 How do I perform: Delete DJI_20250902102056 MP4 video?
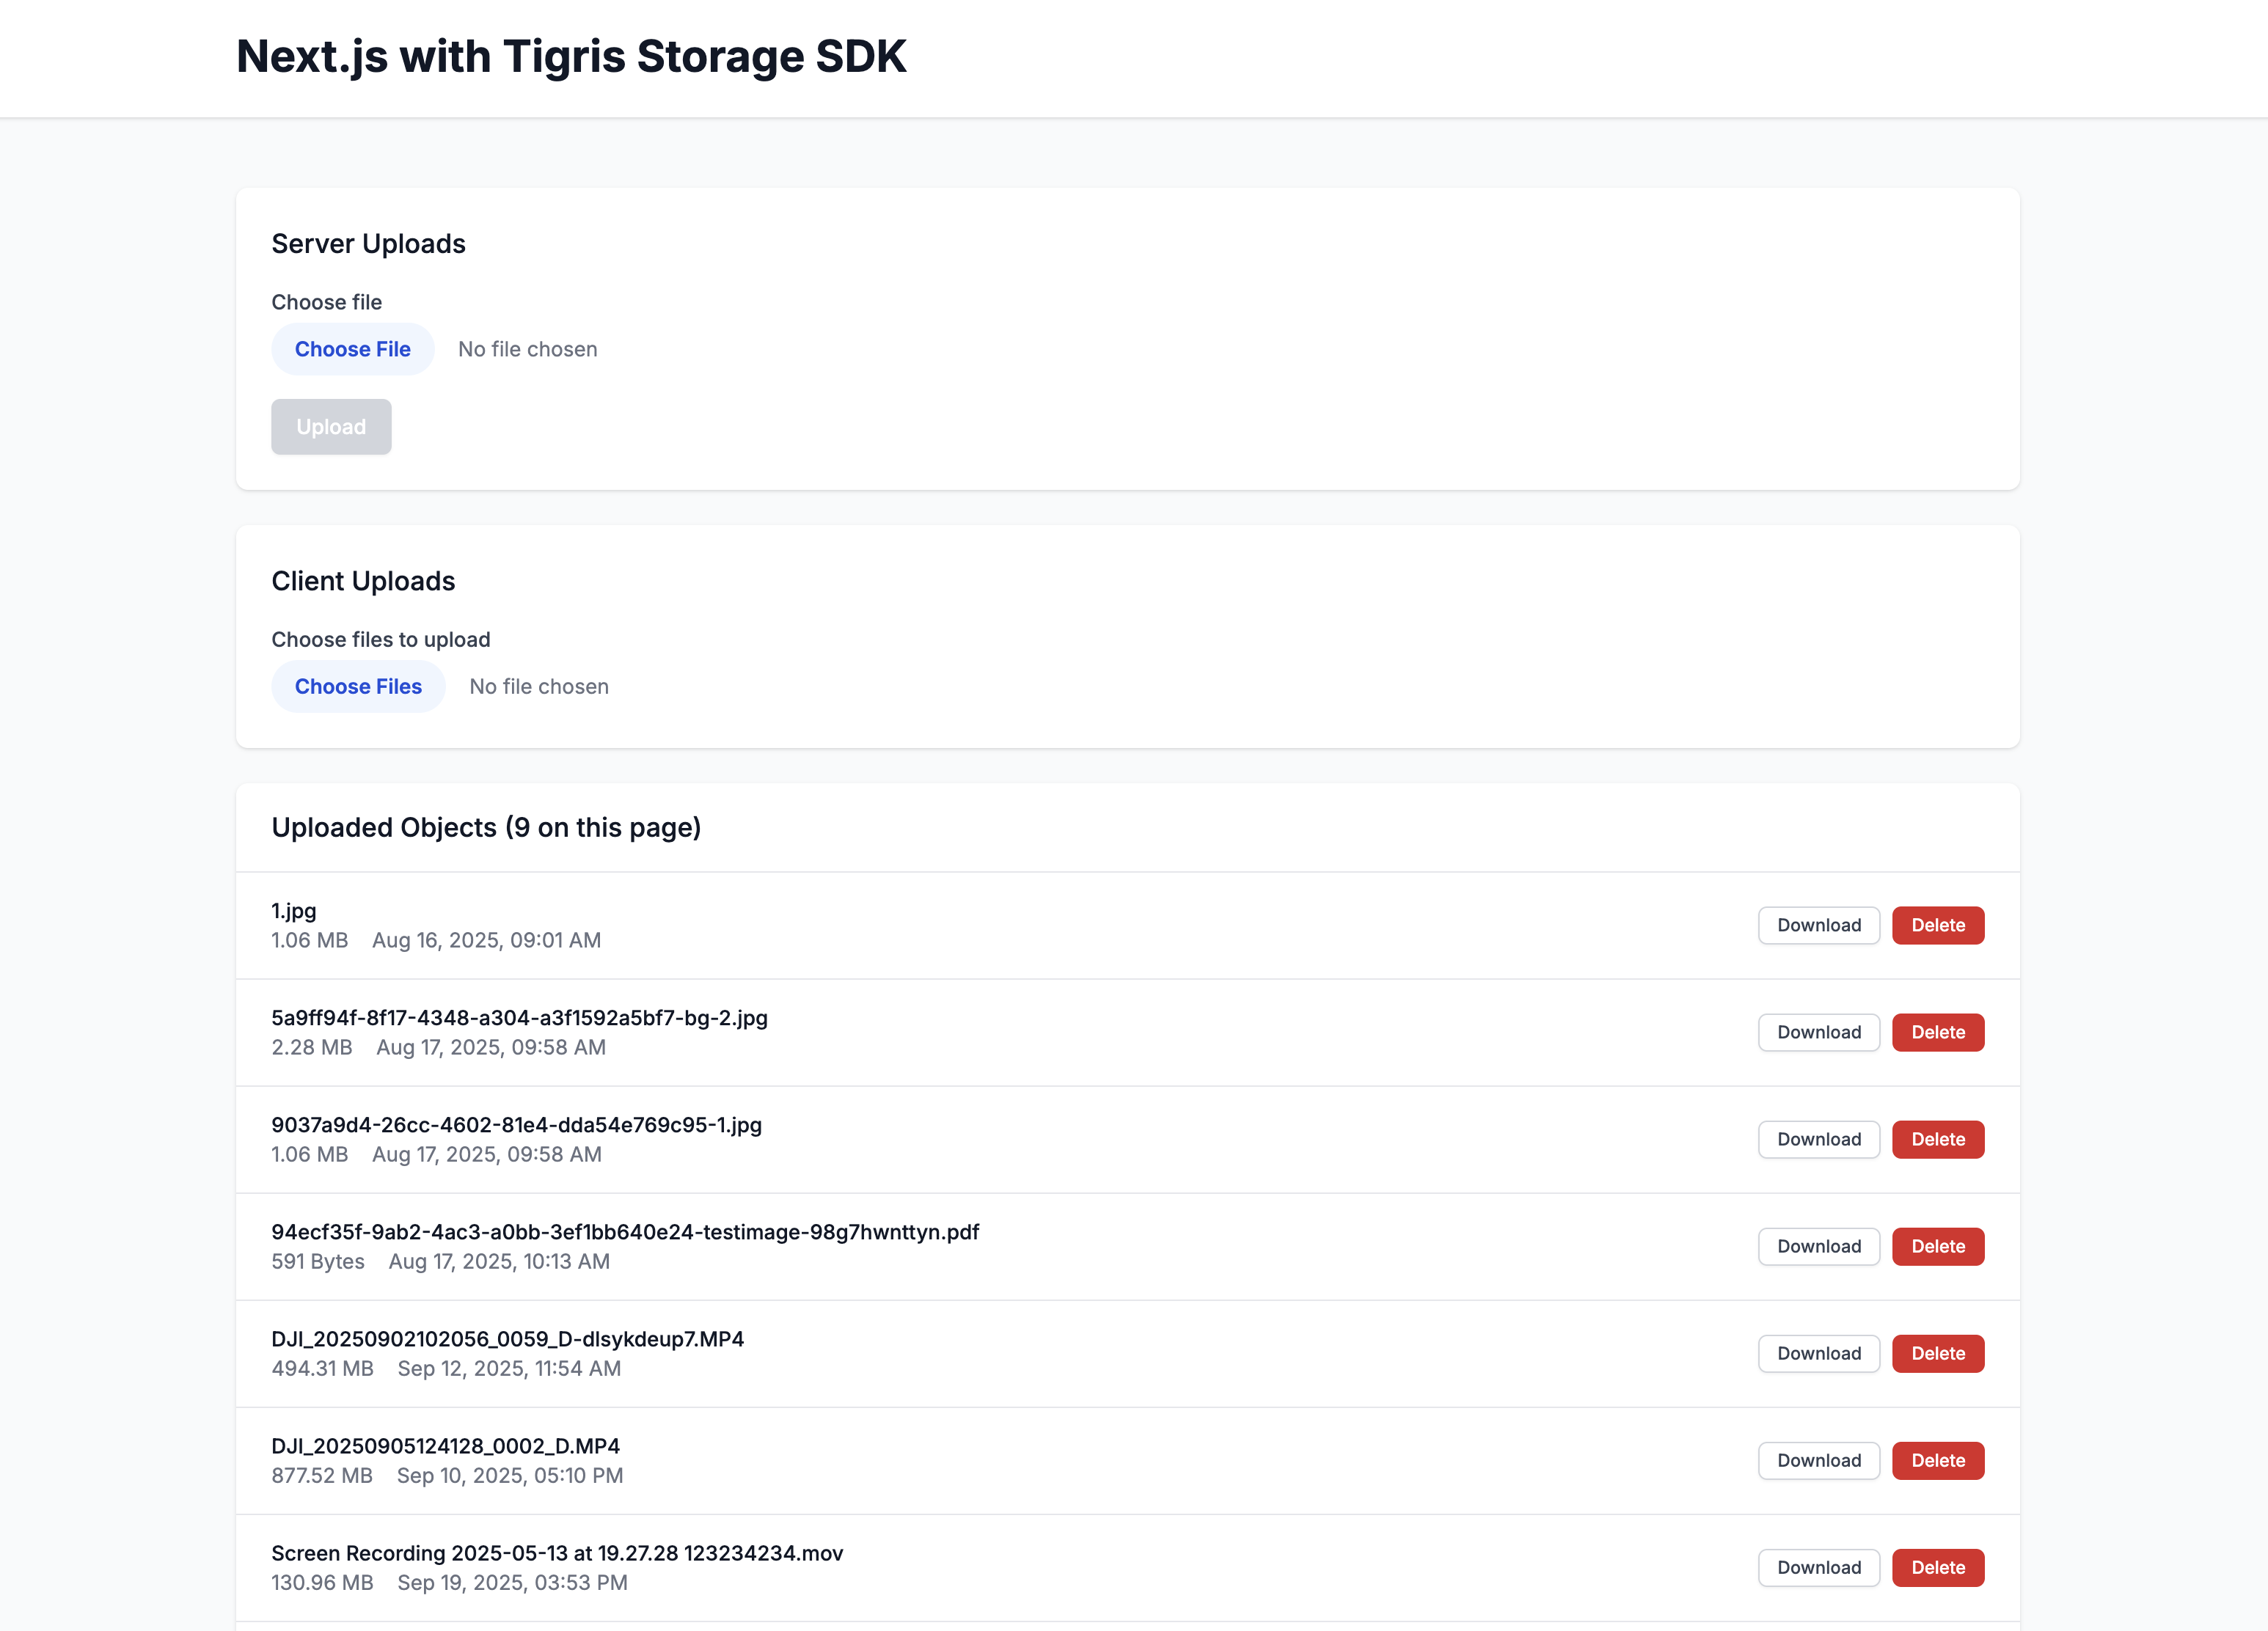pos(1937,1353)
